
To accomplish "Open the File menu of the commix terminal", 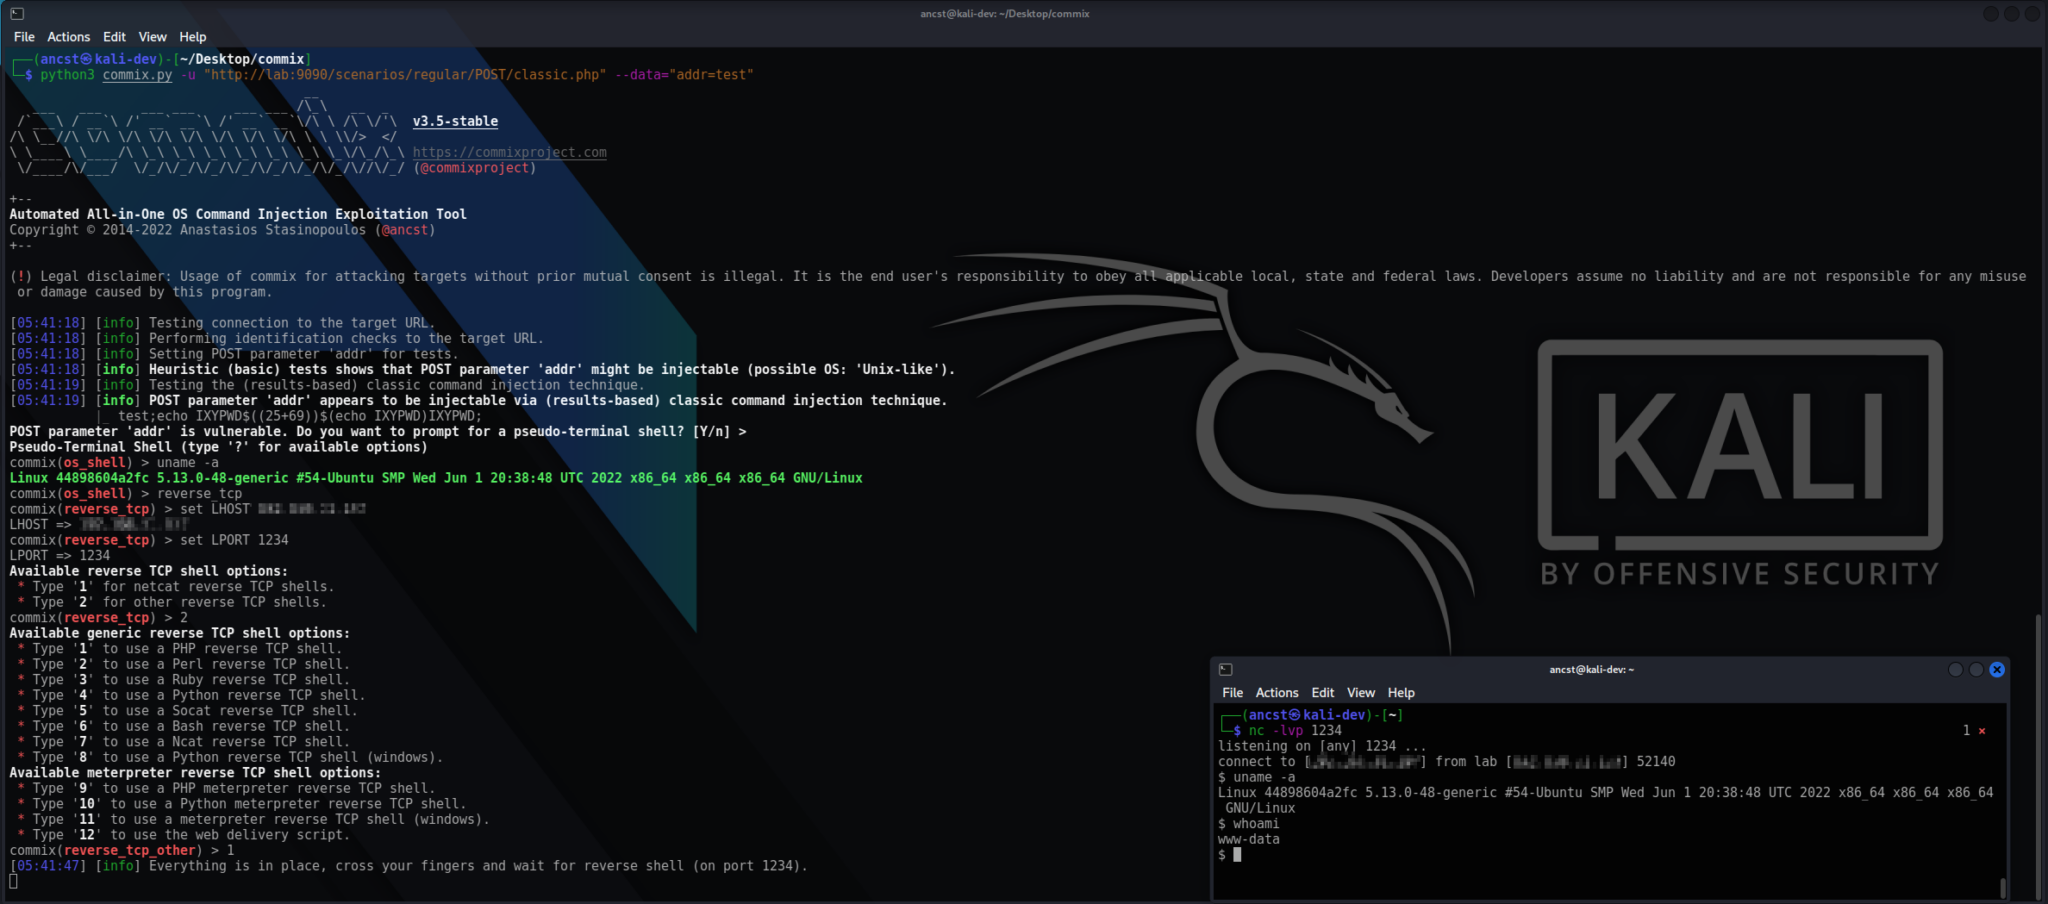I will [x=23, y=36].
